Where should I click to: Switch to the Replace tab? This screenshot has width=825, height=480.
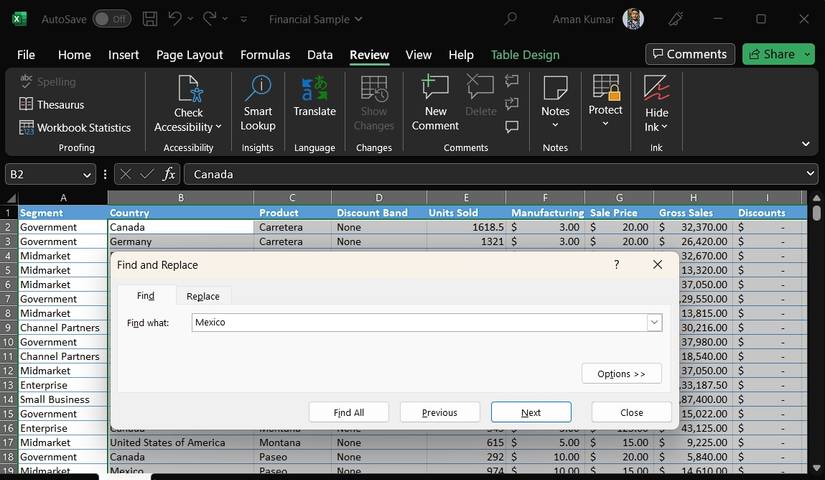tap(203, 296)
